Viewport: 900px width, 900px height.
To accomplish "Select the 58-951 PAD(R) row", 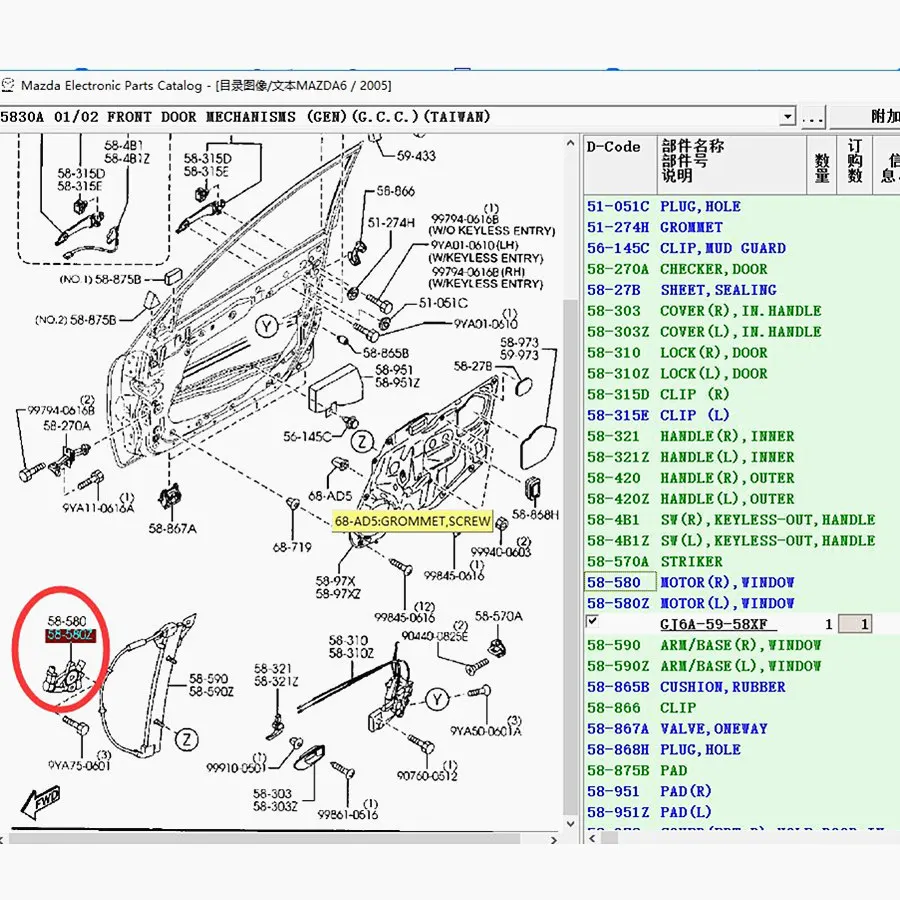I will click(x=742, y=792).
